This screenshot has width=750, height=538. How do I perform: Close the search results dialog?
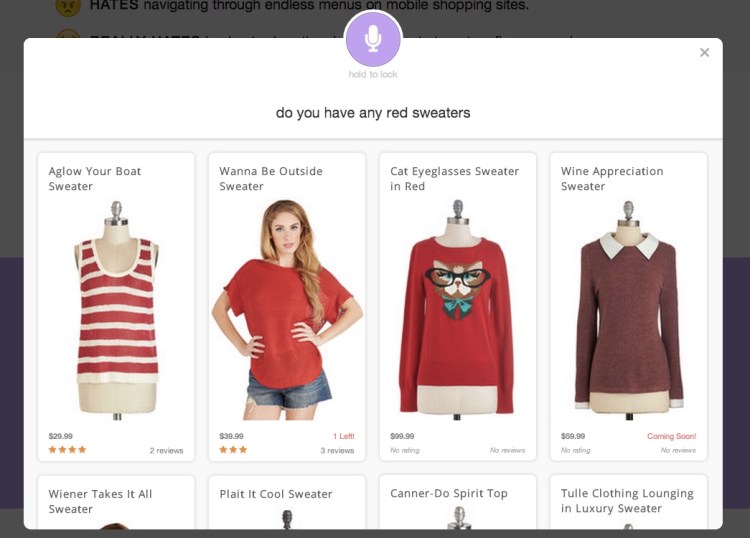(x=704, y=53)
